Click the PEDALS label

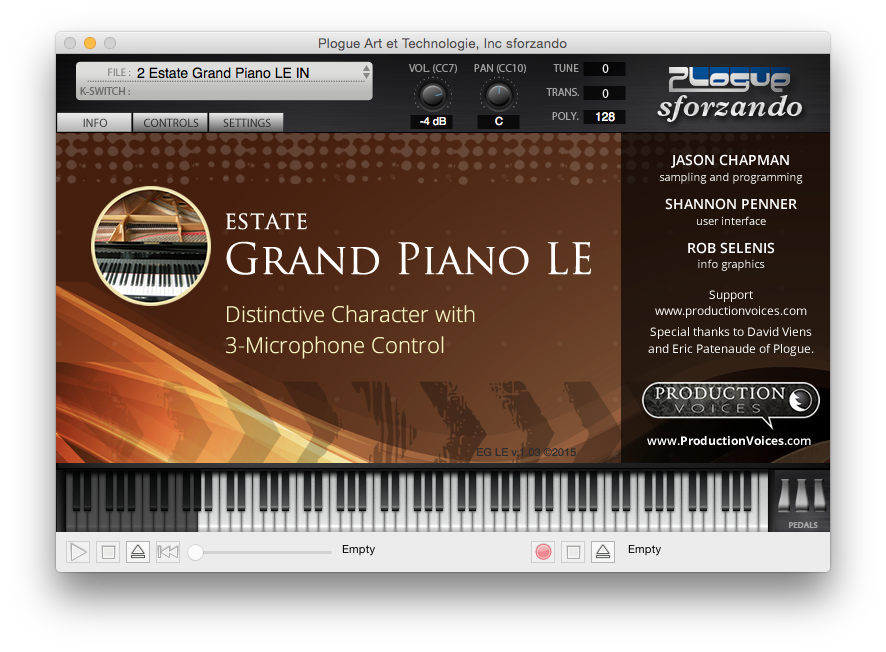coord(803,525)
